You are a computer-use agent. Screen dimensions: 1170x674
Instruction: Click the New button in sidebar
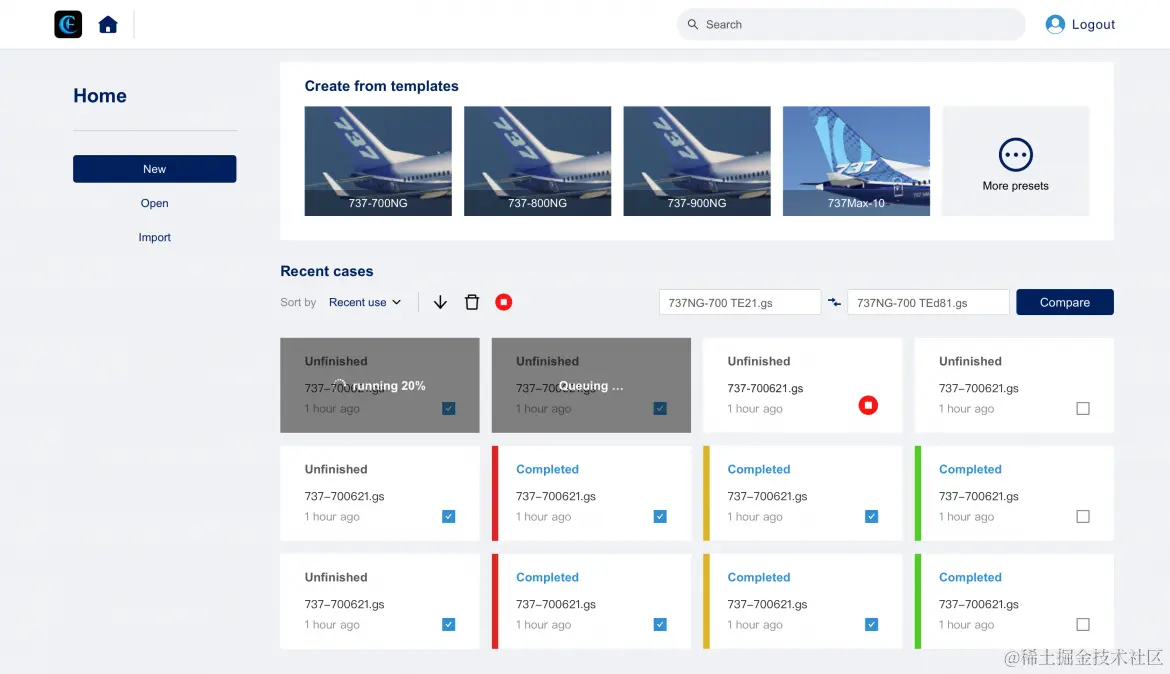click(155, 169)
